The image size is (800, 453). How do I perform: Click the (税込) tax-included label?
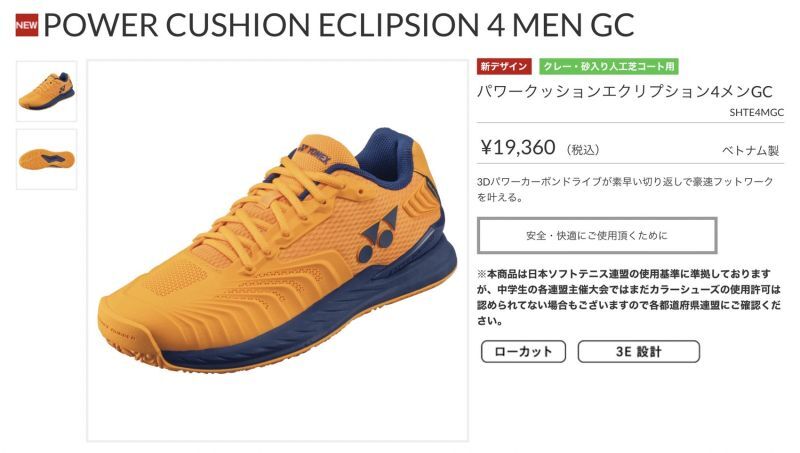pyautogui.click(x=582, y=150)
